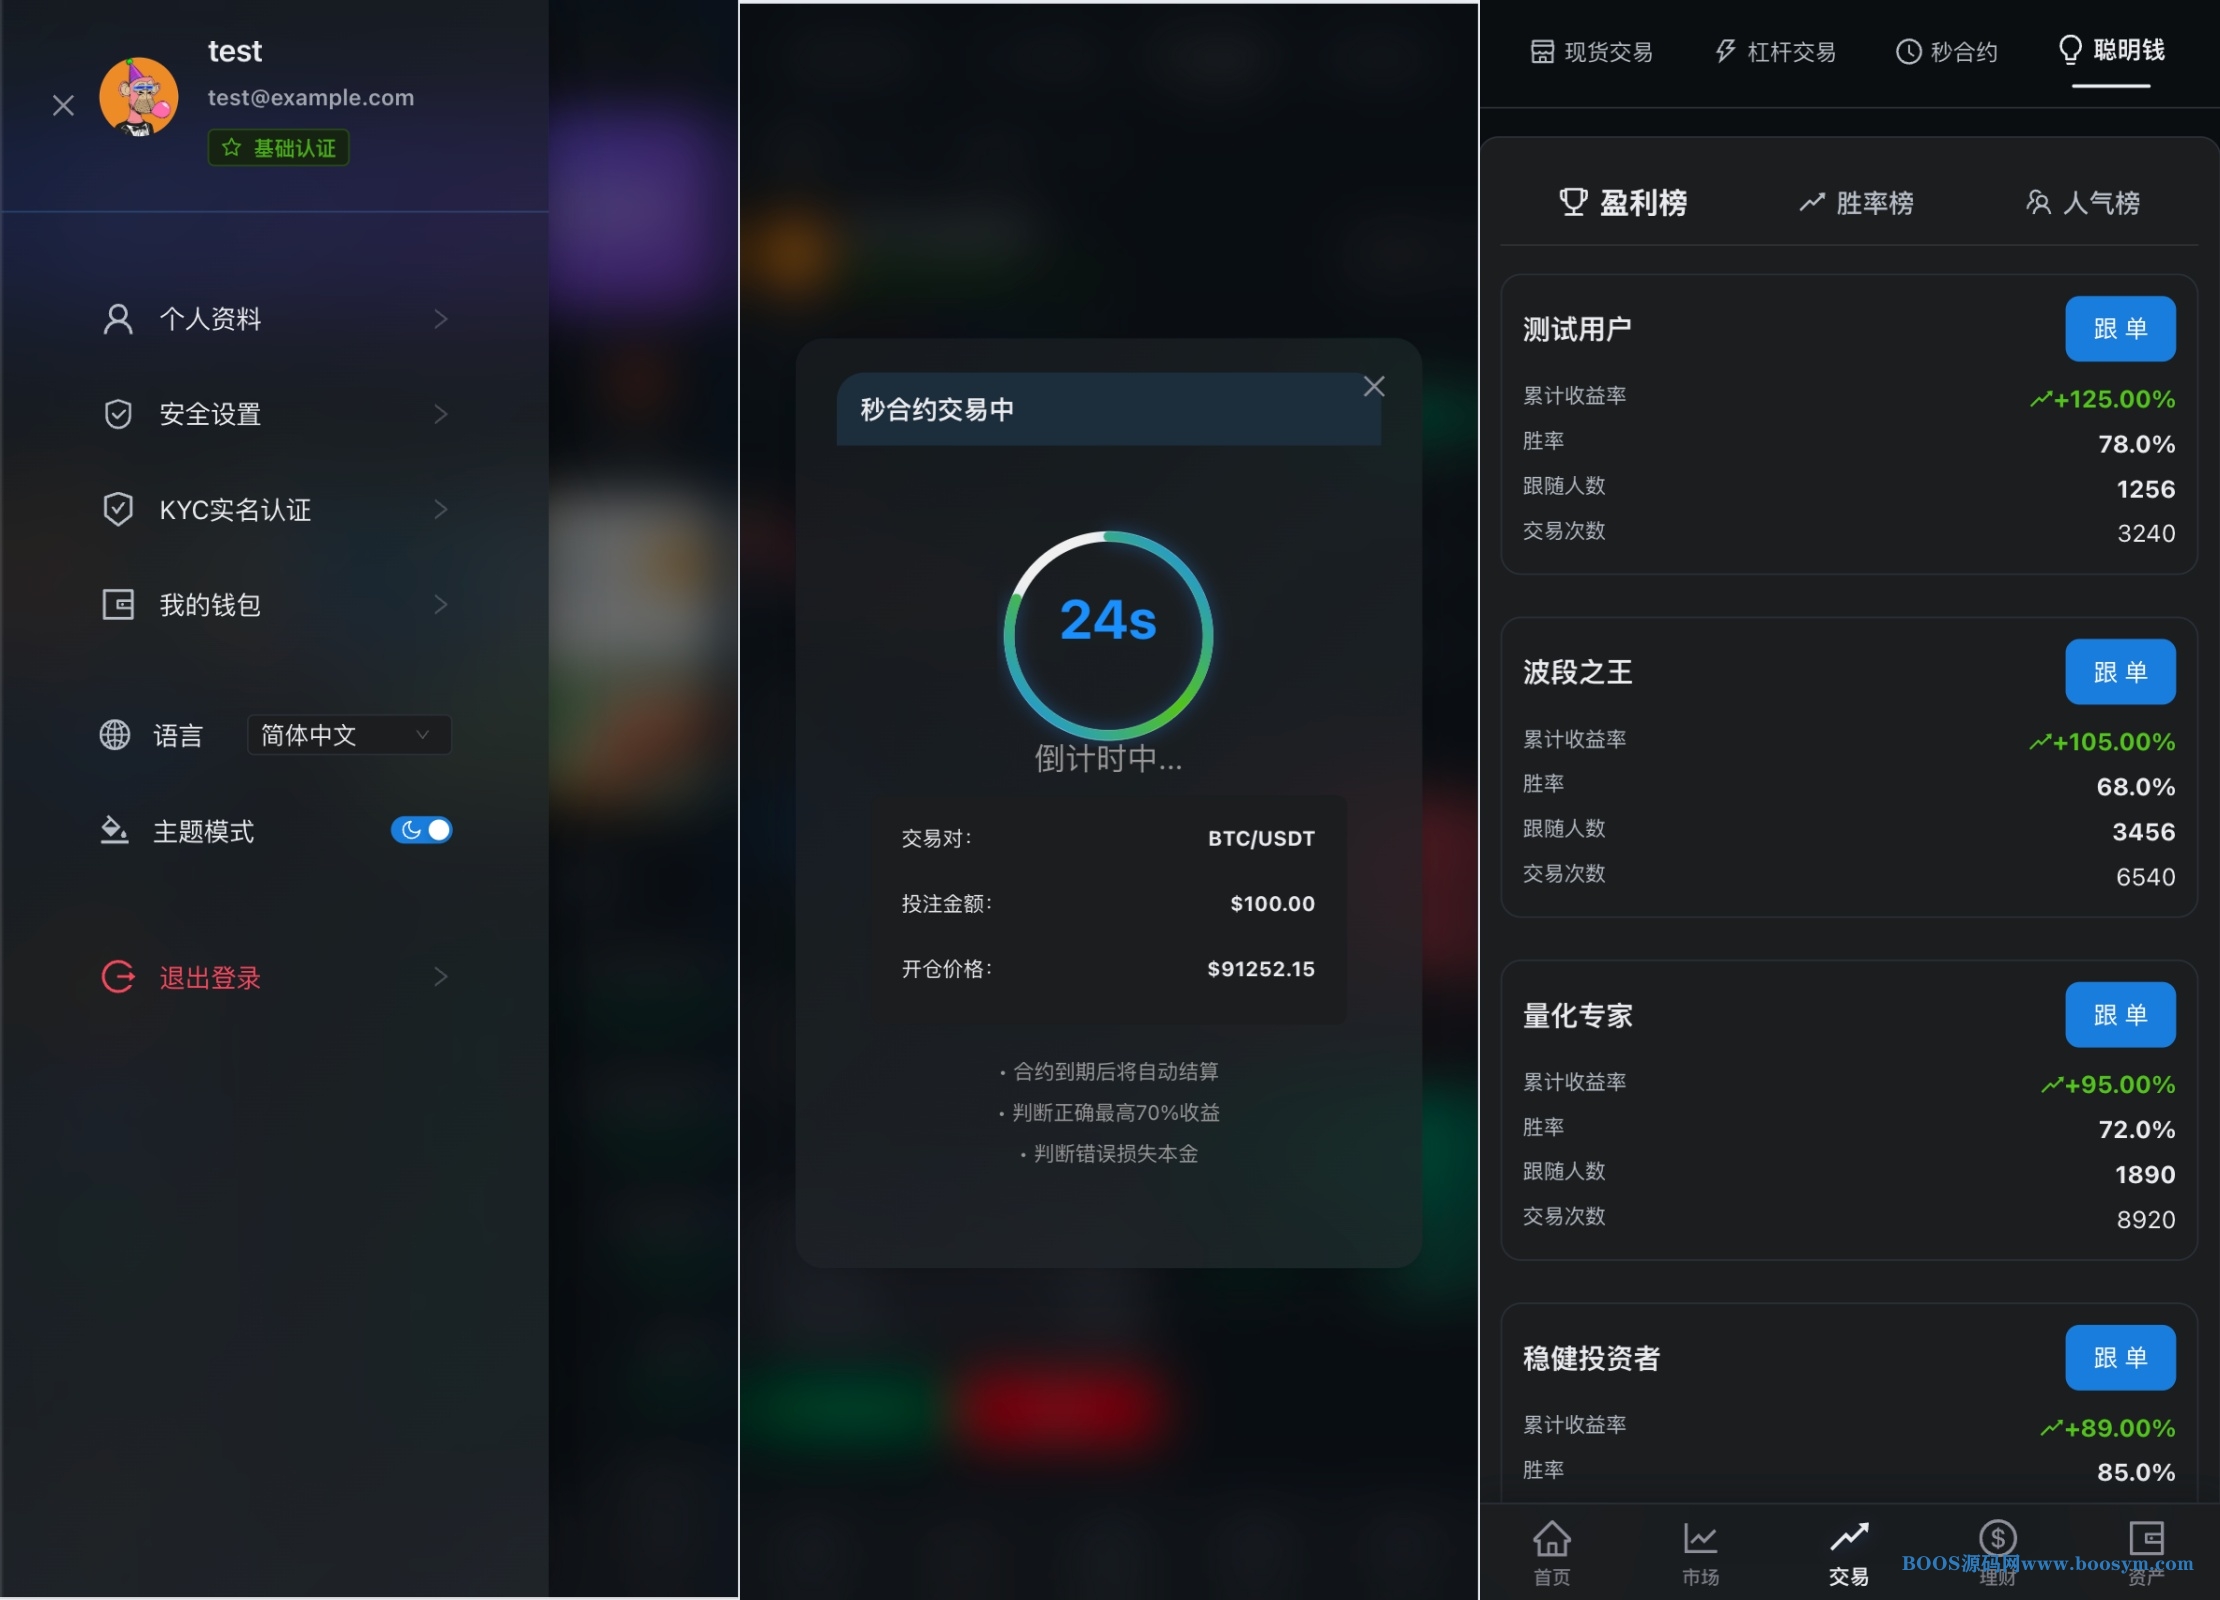Click the 退出登录 logout icon
Image resolution: width=2220 pixels, height=1600 pixels.
coord(118,976)
